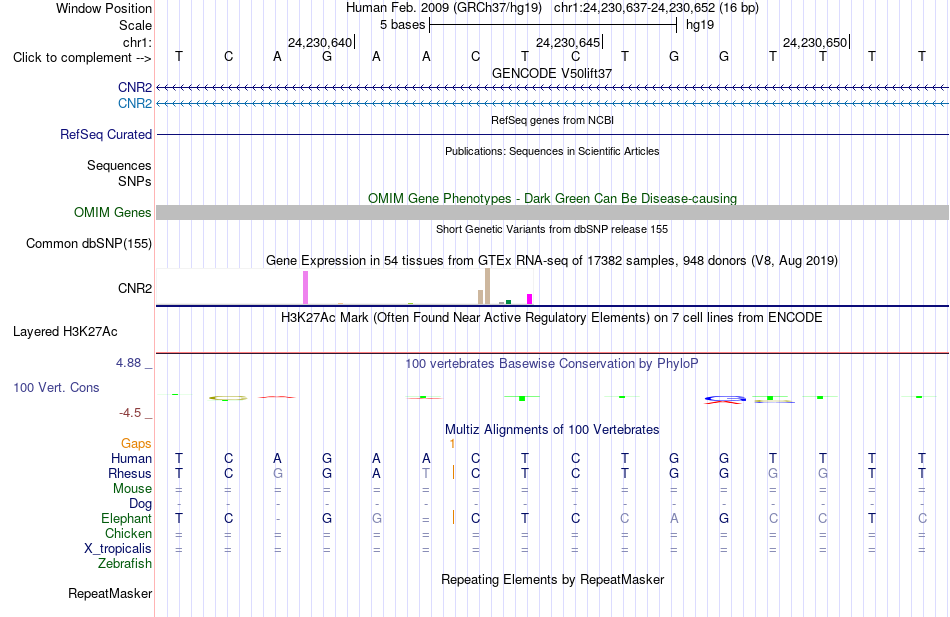This screenshot has width=950, height=617.
Task: Click the orange insertion bar in Rhesus row
Action: [453, 472]
